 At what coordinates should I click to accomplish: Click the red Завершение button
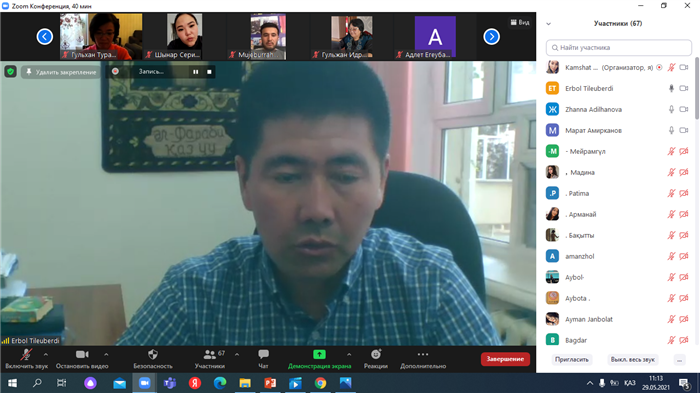pyautogui.click(x=505, y=359)
